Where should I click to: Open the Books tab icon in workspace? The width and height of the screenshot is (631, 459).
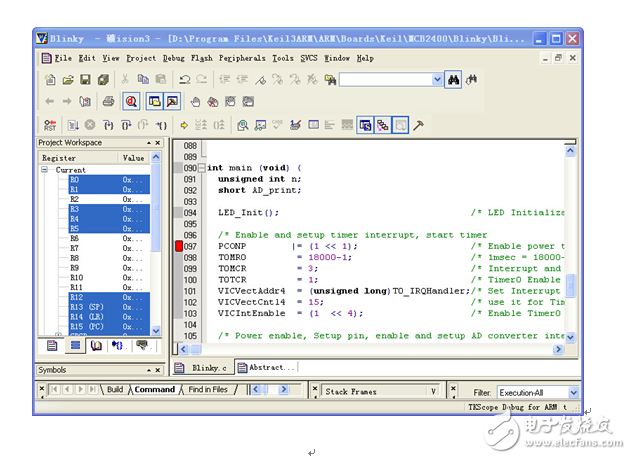click(x=96, y=345)
